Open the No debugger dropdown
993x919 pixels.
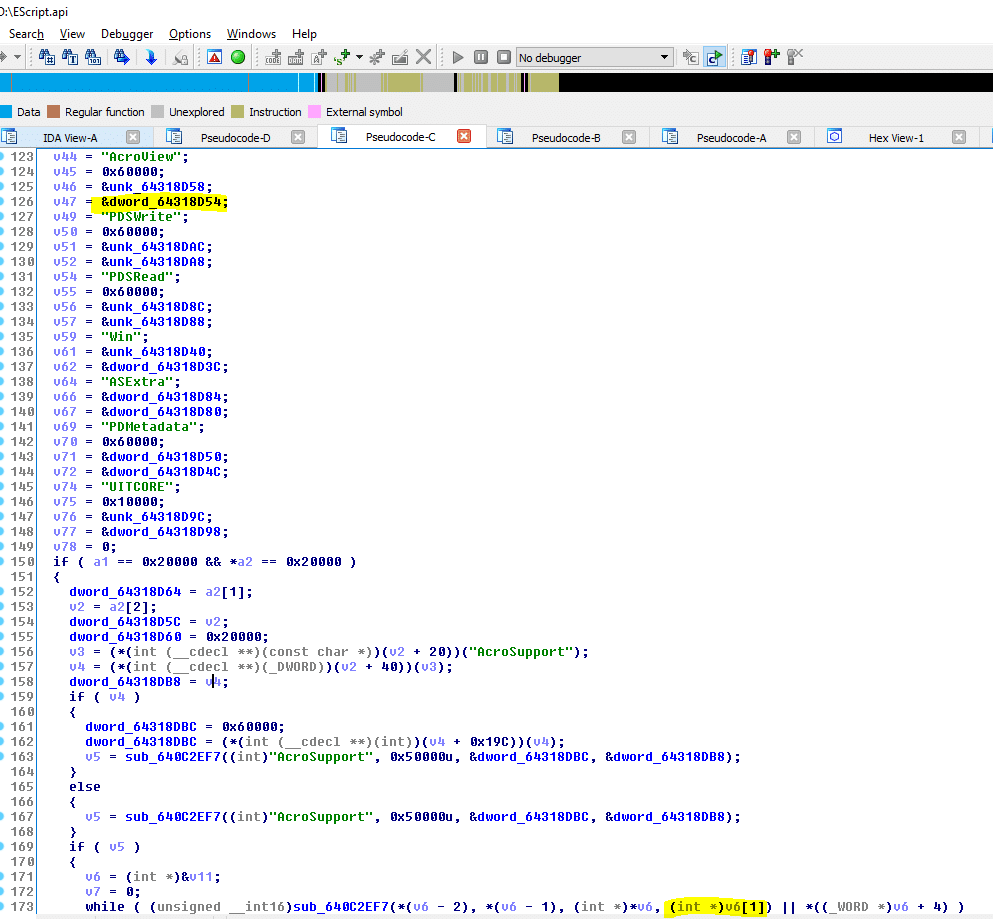(594, 58)
